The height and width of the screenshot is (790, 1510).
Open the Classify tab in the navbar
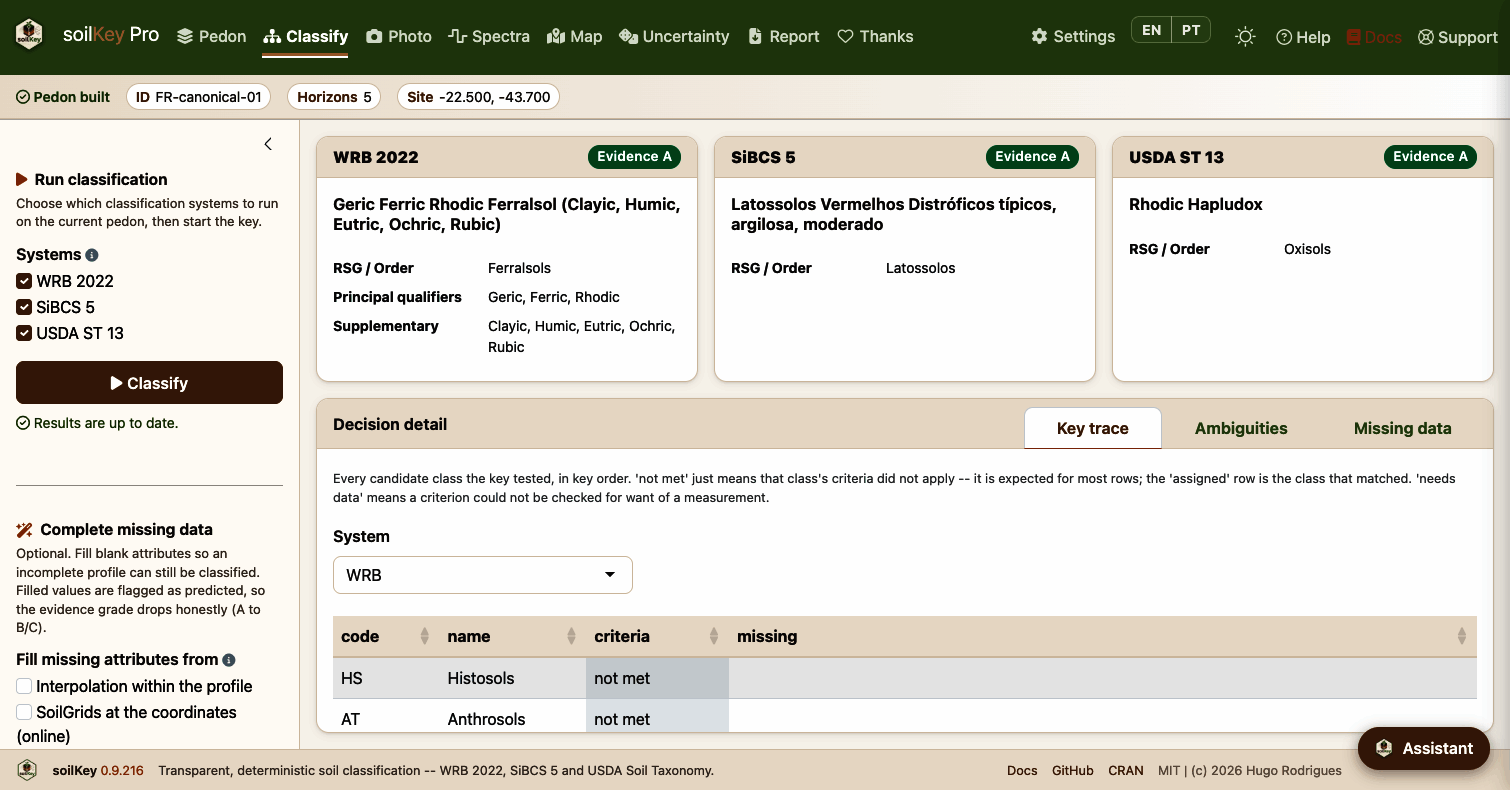(305, 36)
